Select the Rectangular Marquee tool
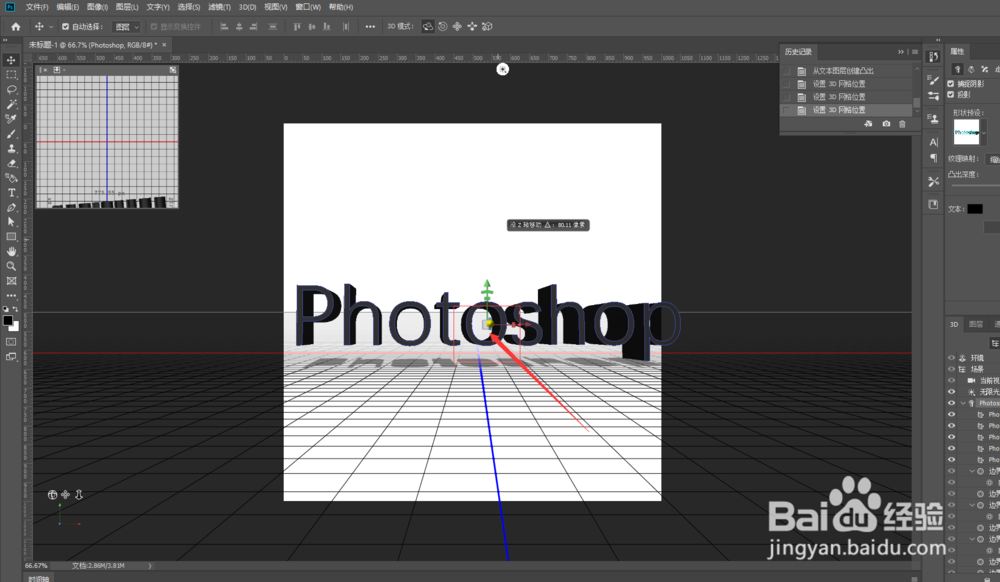 pyautogui.click(x=11, y=75)
